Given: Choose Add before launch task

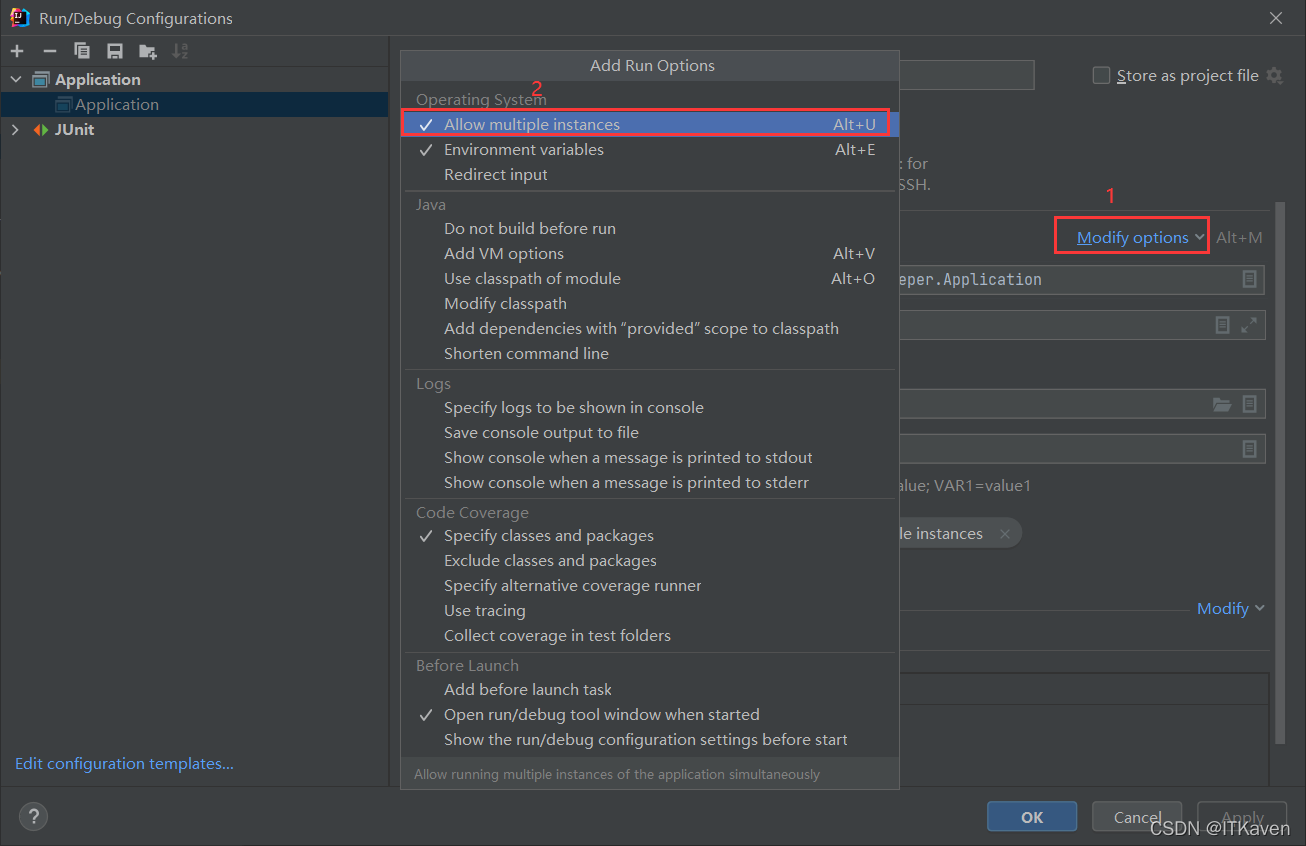Looking at the screenshot, I should point(650,690).
